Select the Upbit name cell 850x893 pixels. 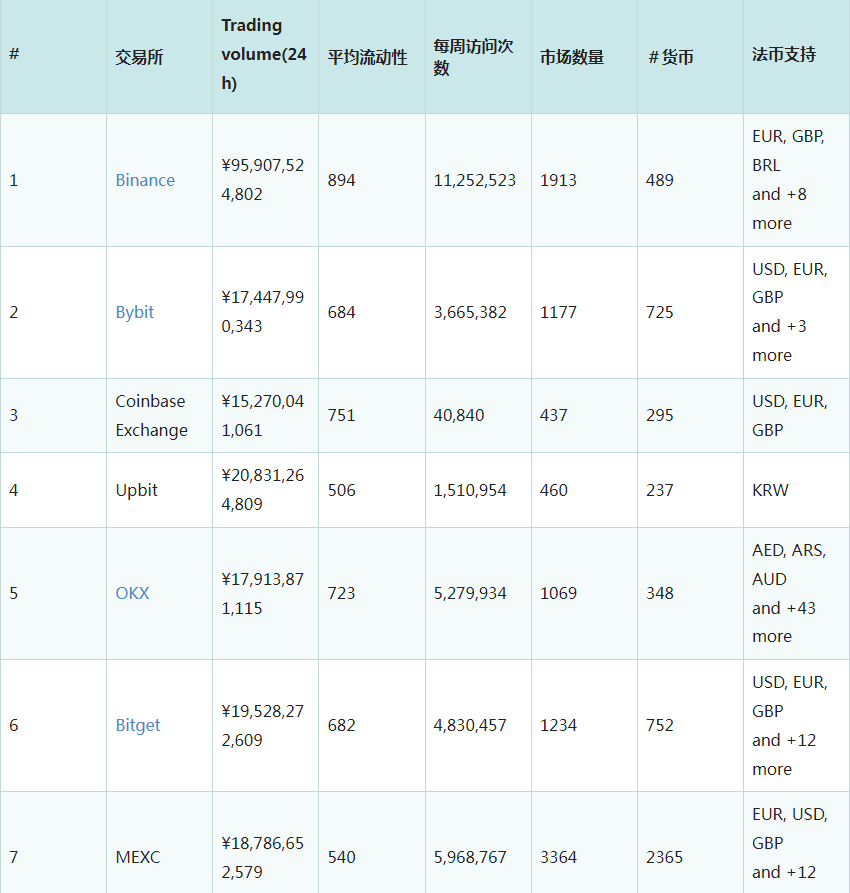pos(160,490)
